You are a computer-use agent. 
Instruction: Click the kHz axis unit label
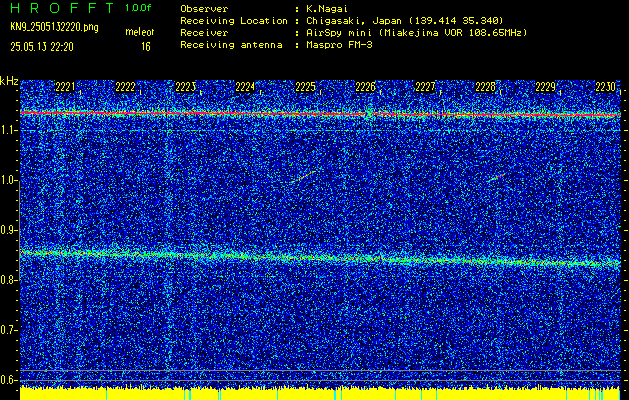coord(9,81)
